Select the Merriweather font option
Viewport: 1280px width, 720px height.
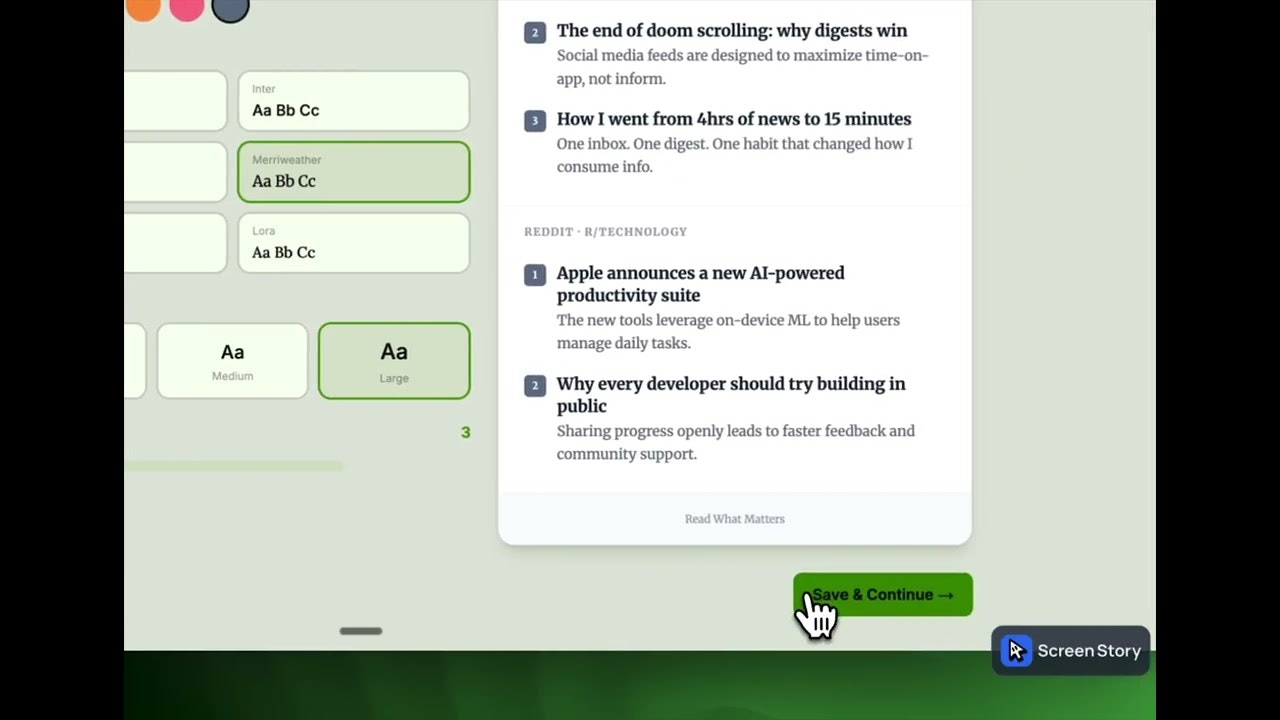coord(354,172)
